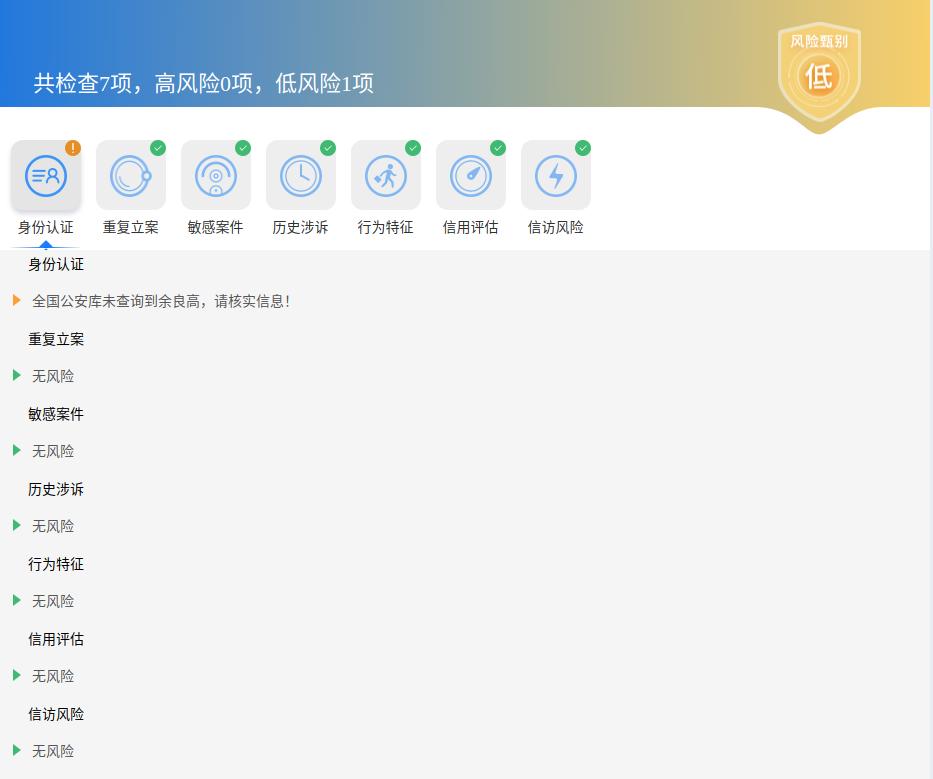This screenshot has height=779, width=933.
Task: Open the 重复立案 circular icon tile
Action: (x=131, y=176)
